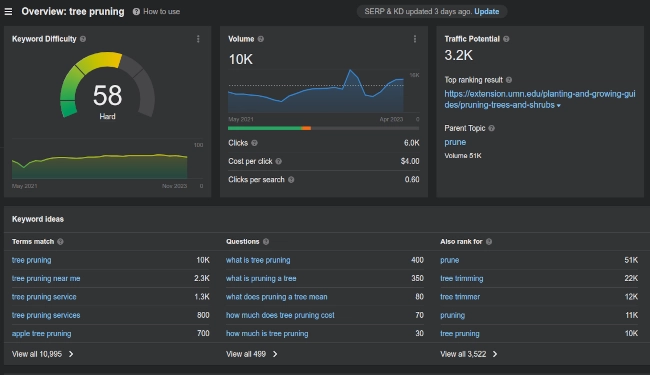Open the Keyword Difficulty card options menu
This screenshot has height=375, width=650.
click(x=198, y=39)
